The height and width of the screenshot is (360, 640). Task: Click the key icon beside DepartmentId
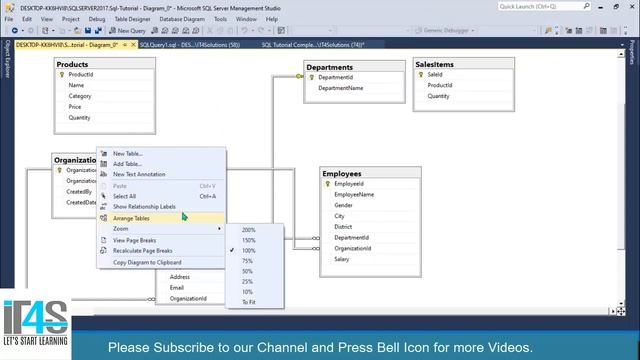click(x=312, y=77)
